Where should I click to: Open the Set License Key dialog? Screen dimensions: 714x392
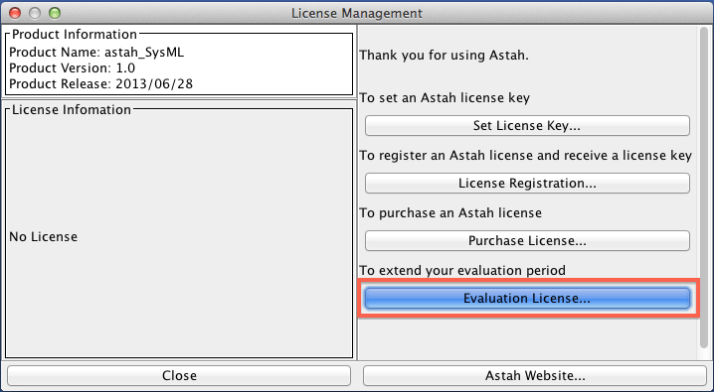coord(527,125)
